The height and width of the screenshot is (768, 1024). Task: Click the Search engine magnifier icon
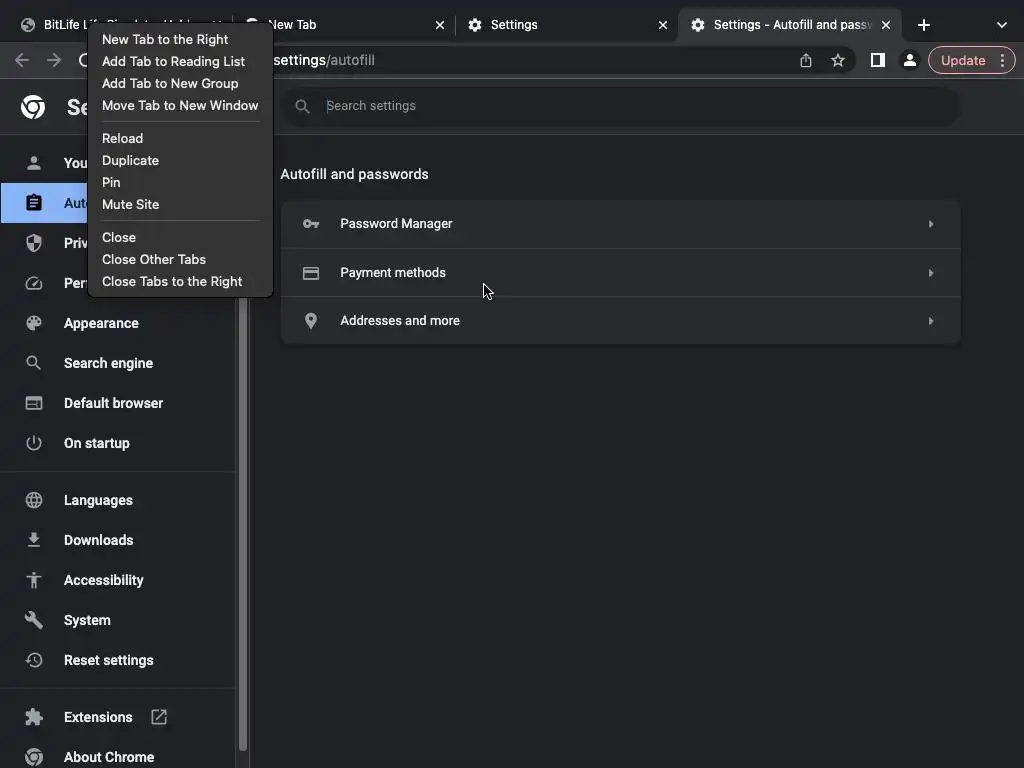34,363
